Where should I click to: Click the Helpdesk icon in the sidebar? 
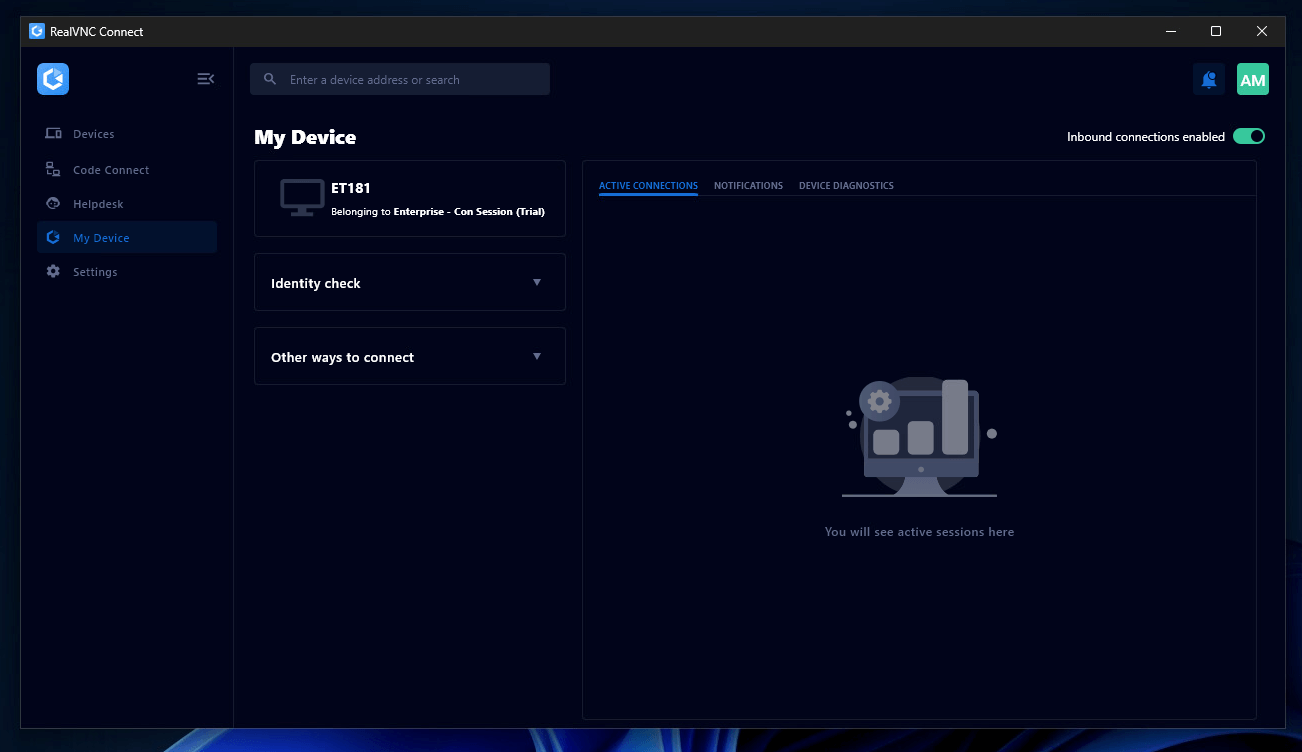[x=53, y=204]
